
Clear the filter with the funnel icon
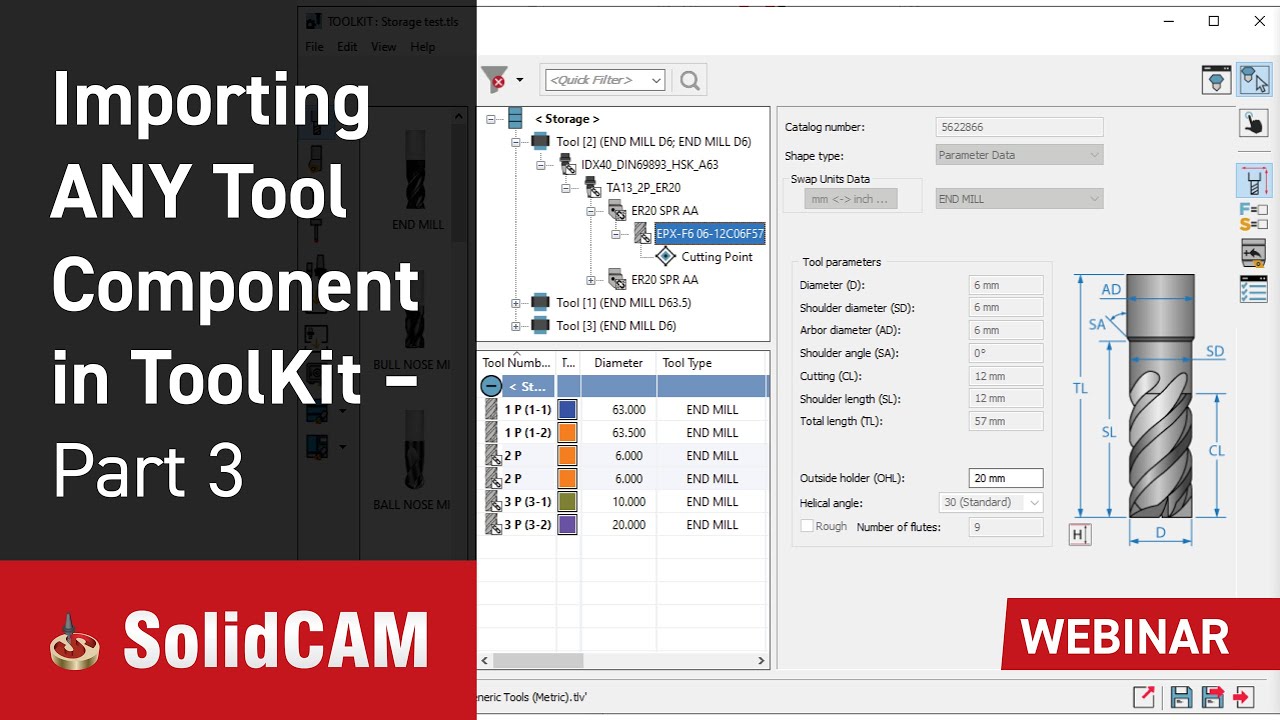[x=494, y=79]
